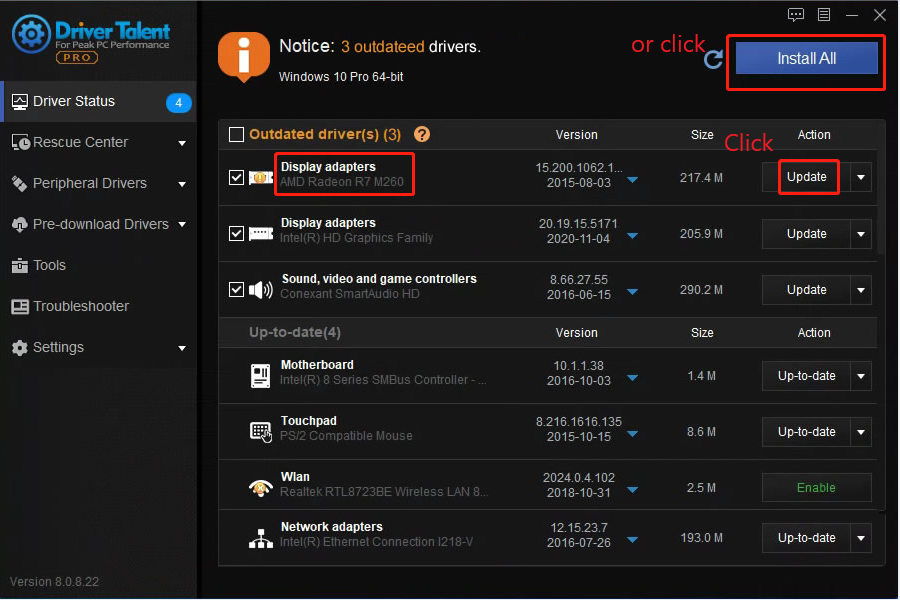Screen dimensions: 900x600
Task: Click Up-to-date button for Touchpad
Action: click(x=806, y=432)
